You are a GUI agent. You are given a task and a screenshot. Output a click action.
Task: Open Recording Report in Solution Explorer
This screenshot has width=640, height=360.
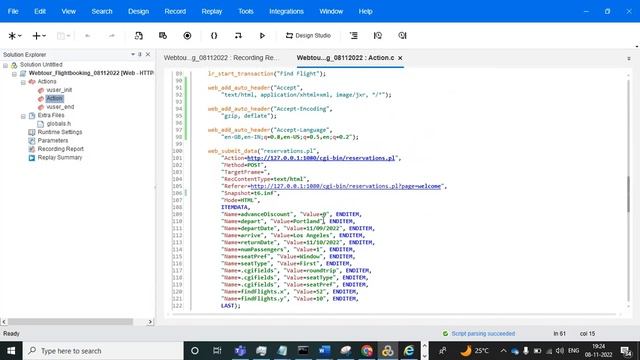tap(60, 149)
